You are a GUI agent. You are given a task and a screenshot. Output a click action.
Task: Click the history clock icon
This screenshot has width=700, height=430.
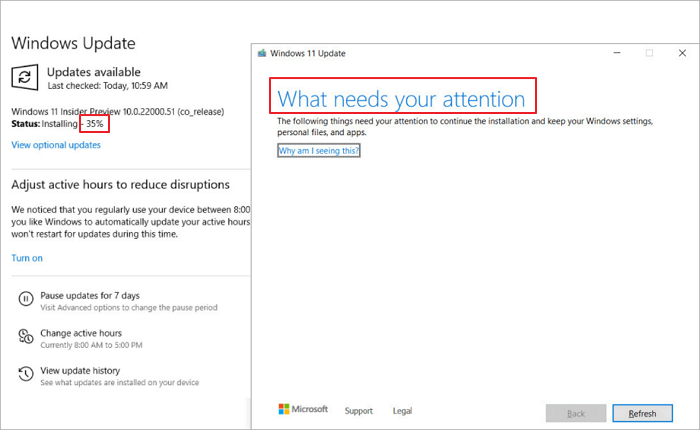coord(25,373)
